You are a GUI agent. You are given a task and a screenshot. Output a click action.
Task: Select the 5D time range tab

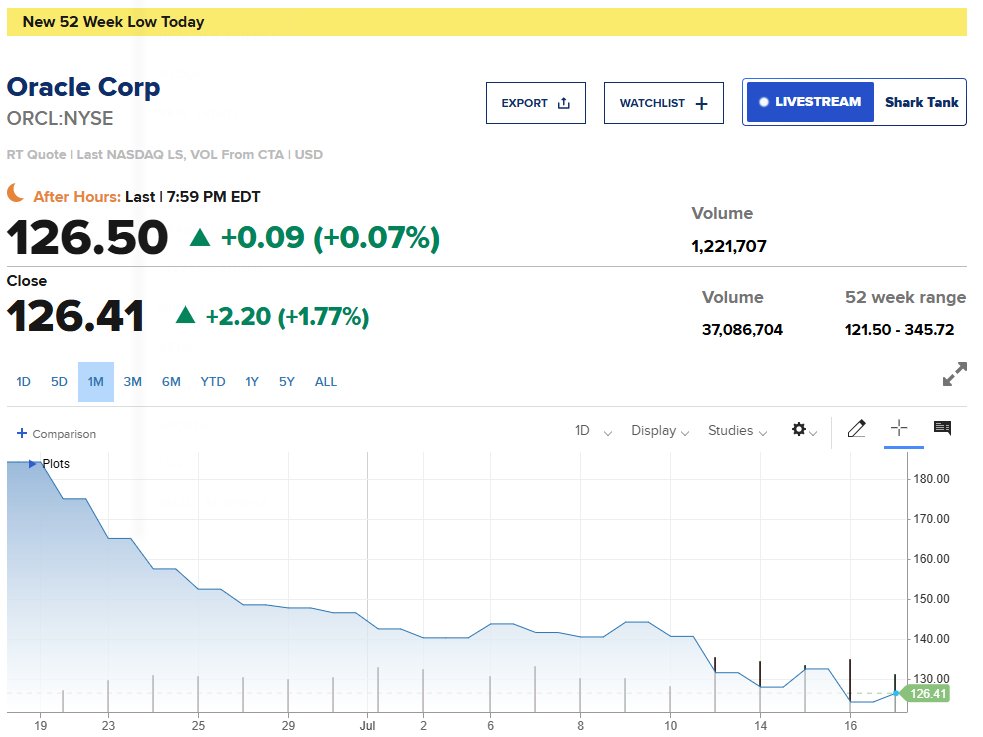point(59,382)
